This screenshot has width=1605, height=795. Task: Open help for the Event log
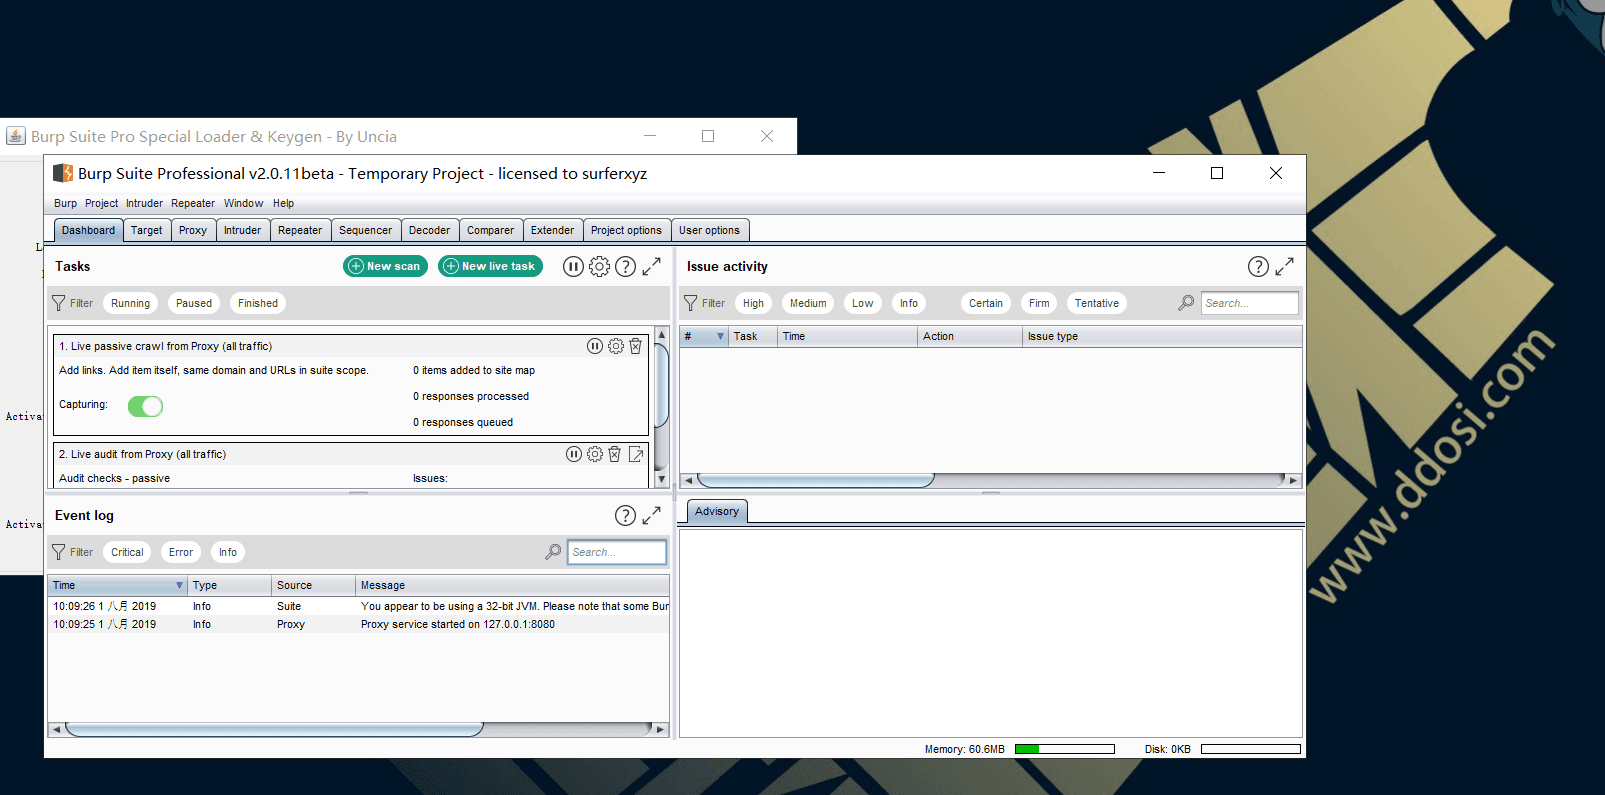(x=625, y=515)
